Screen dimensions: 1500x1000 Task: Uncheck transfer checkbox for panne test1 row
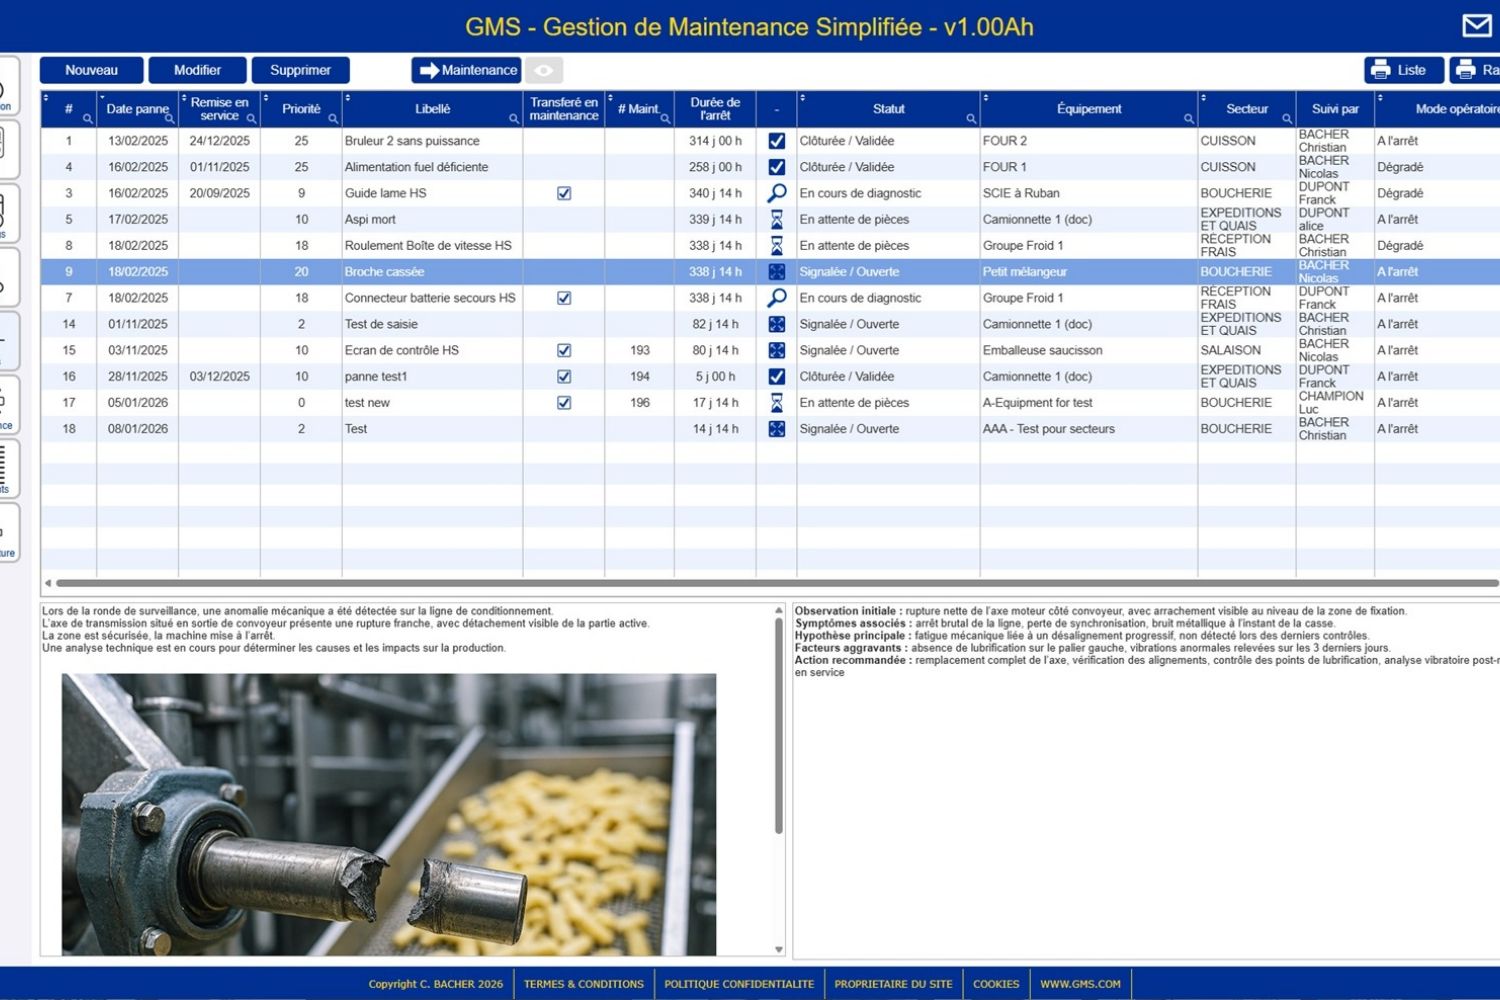(564, 377)
